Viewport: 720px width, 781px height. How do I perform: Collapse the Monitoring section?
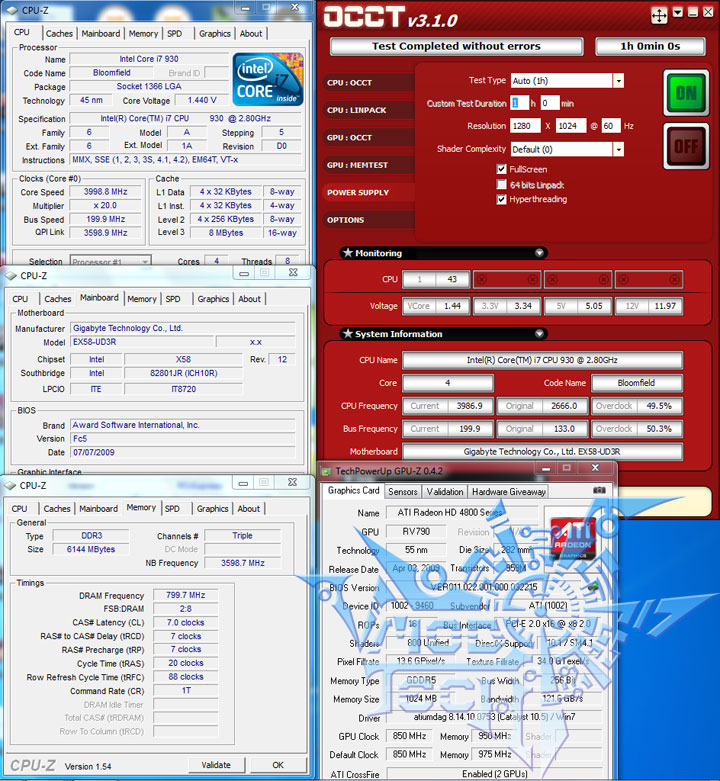tap(539, 253)
